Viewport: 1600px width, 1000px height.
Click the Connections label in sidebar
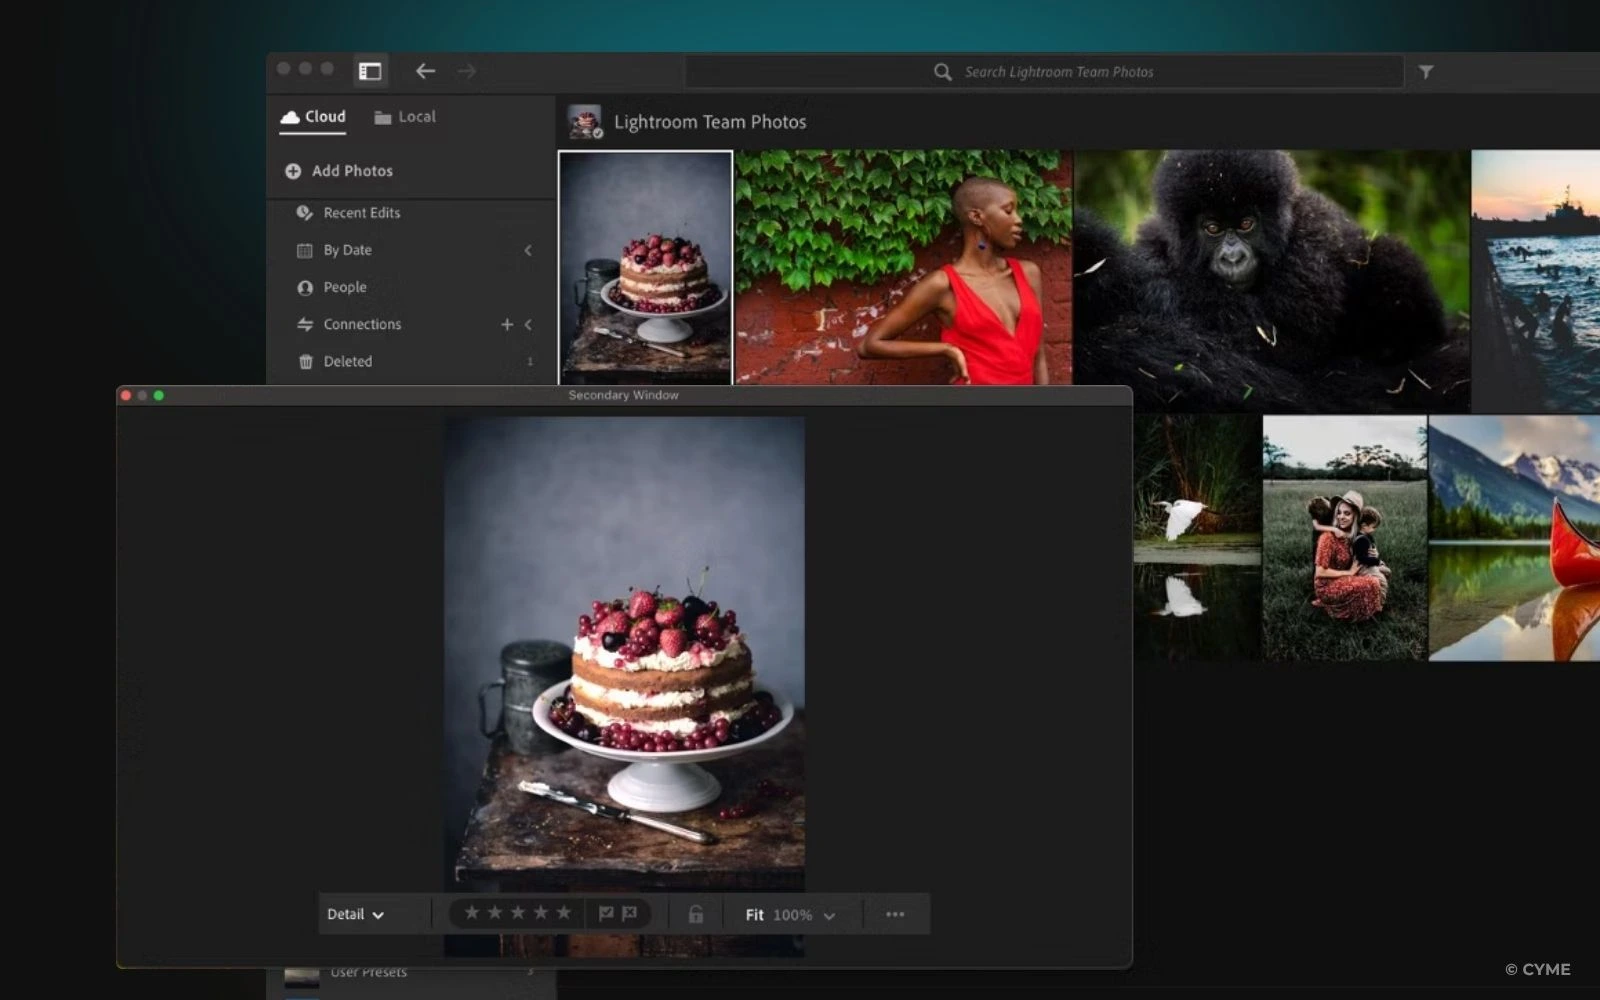pyautogui.click(x=362, y=324)
